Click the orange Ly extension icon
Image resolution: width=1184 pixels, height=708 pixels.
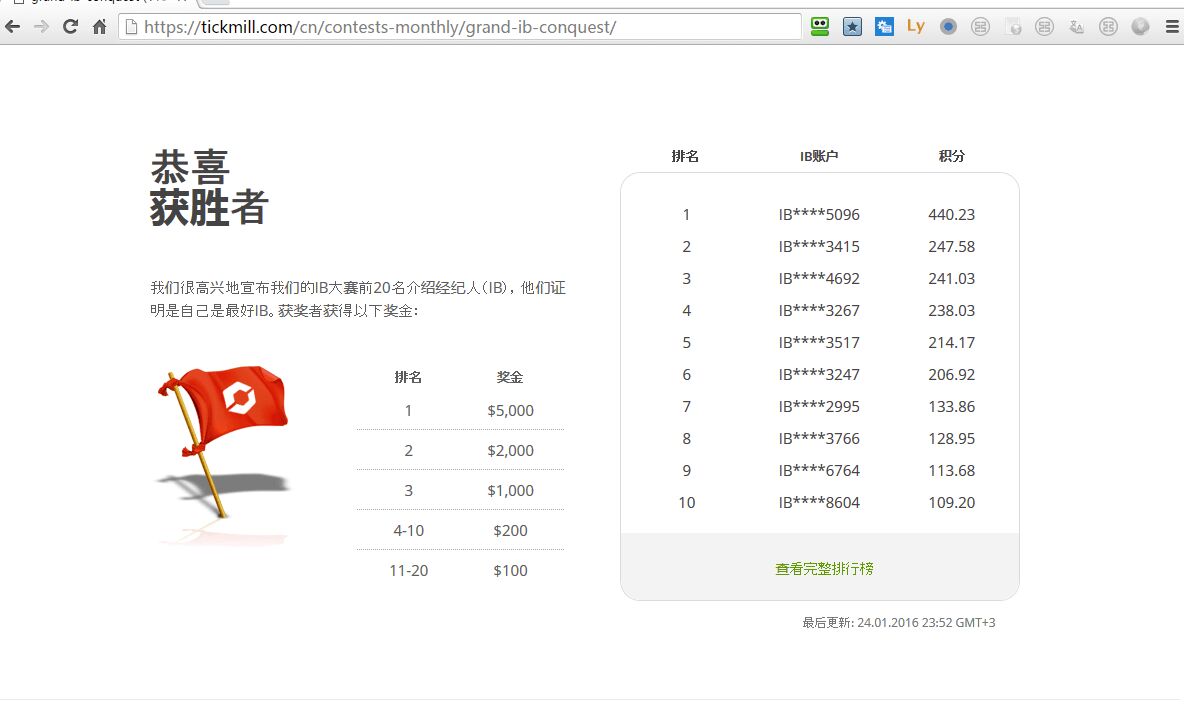pos(916,27)
